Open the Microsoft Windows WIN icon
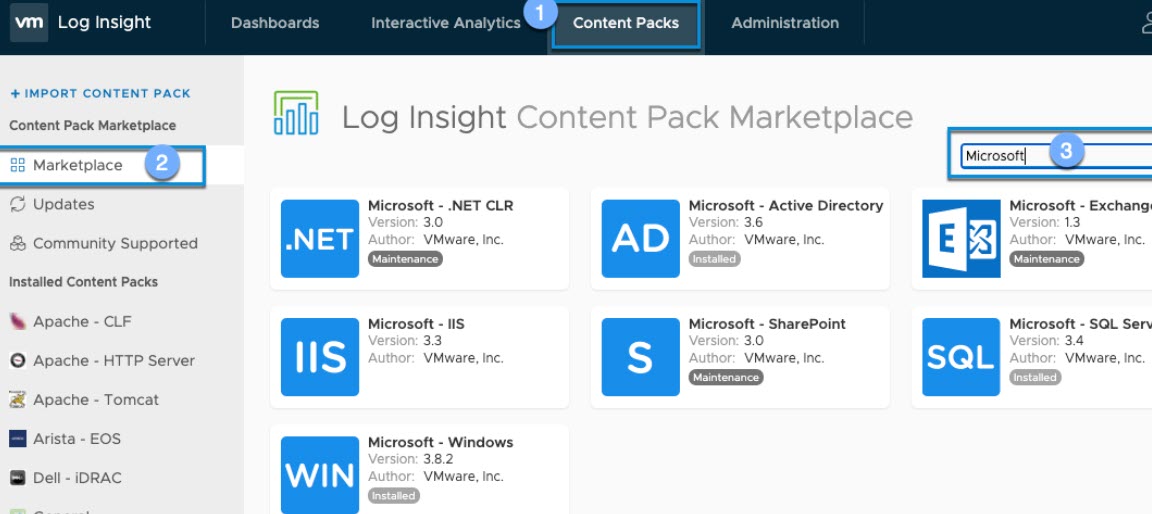The width and height of the screenshot is (1152, 514). pyautogui.click(x=319, y=475)
